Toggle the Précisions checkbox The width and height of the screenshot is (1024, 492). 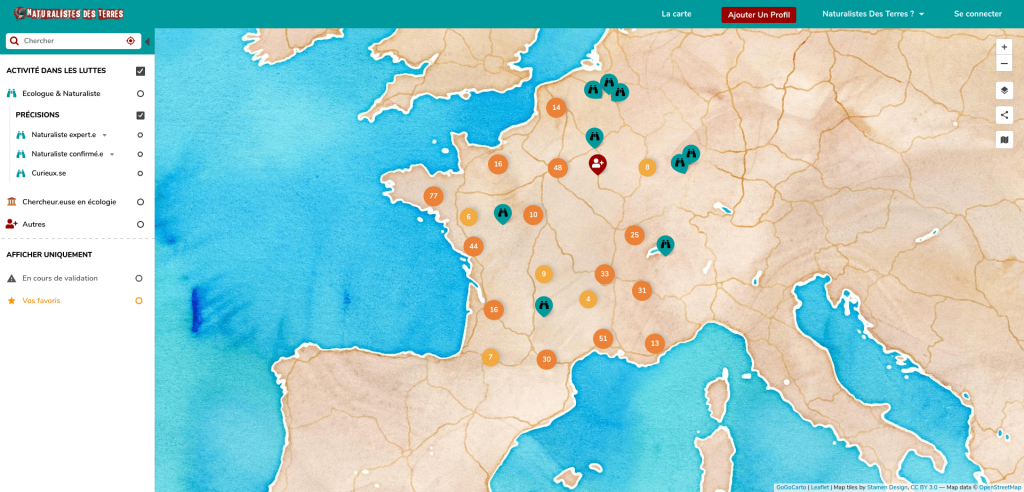click(x=140, y=115)
